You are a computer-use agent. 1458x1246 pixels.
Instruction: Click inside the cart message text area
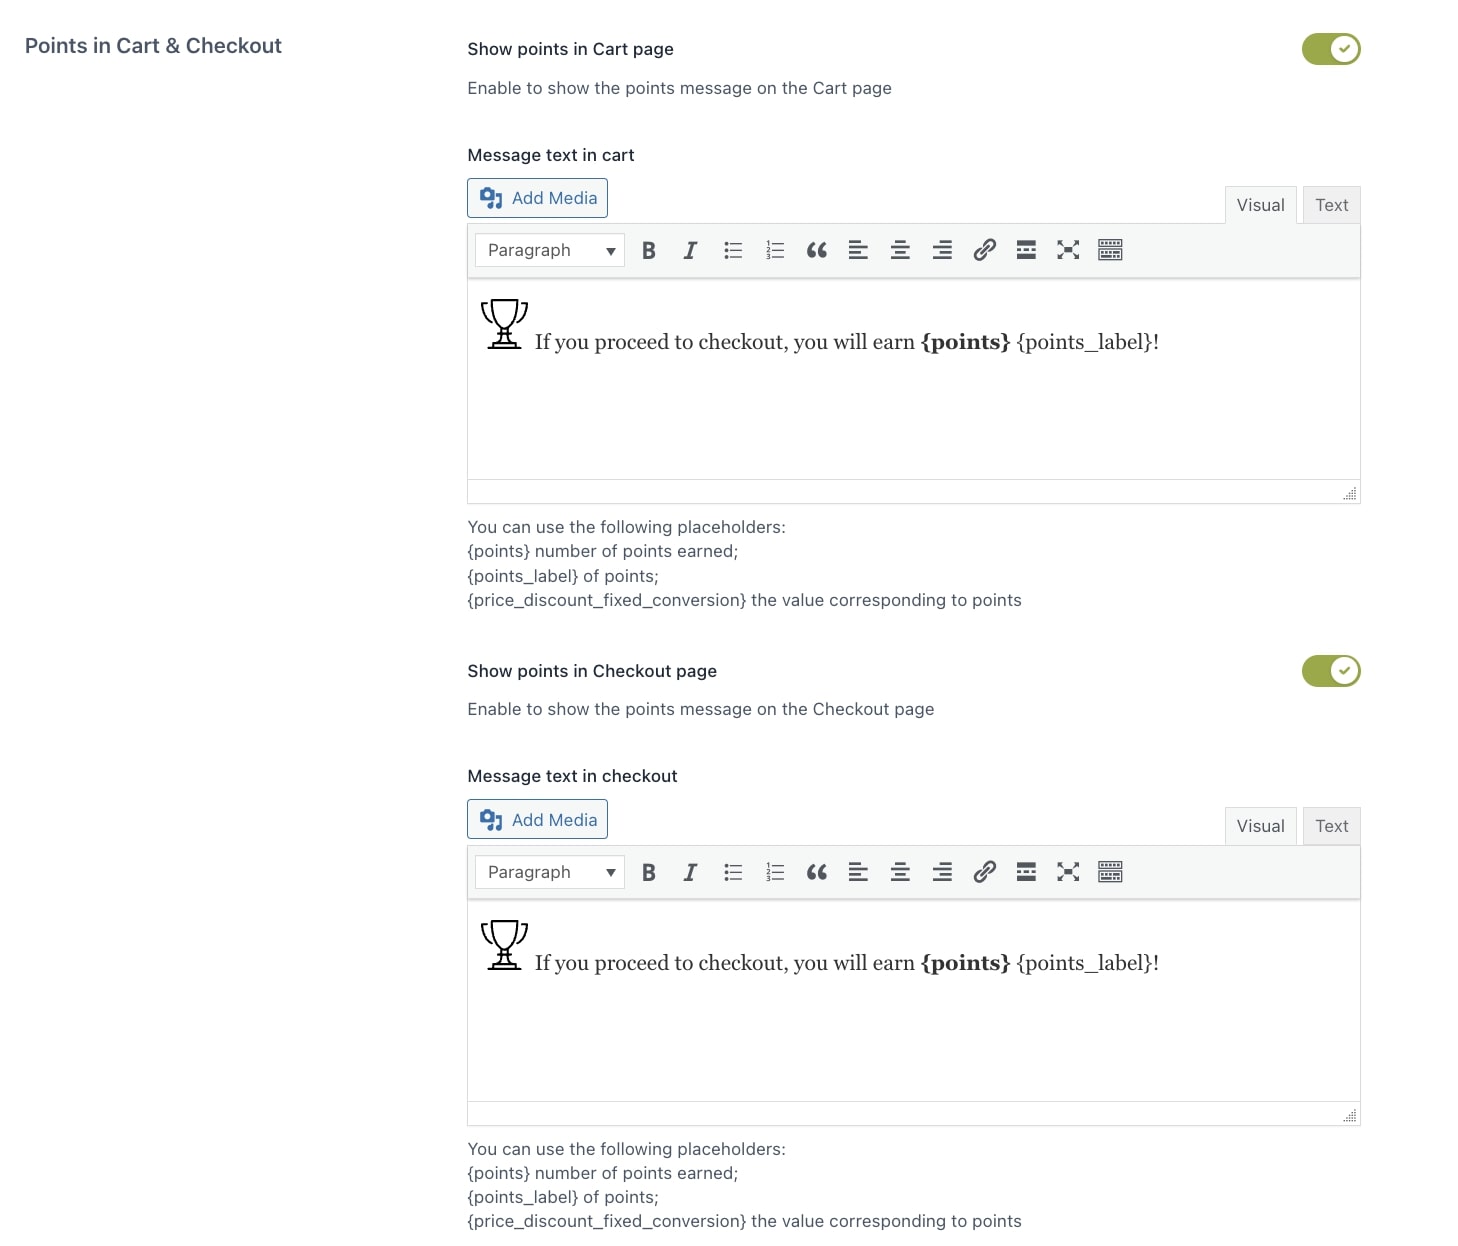click(x=913, y=380)
